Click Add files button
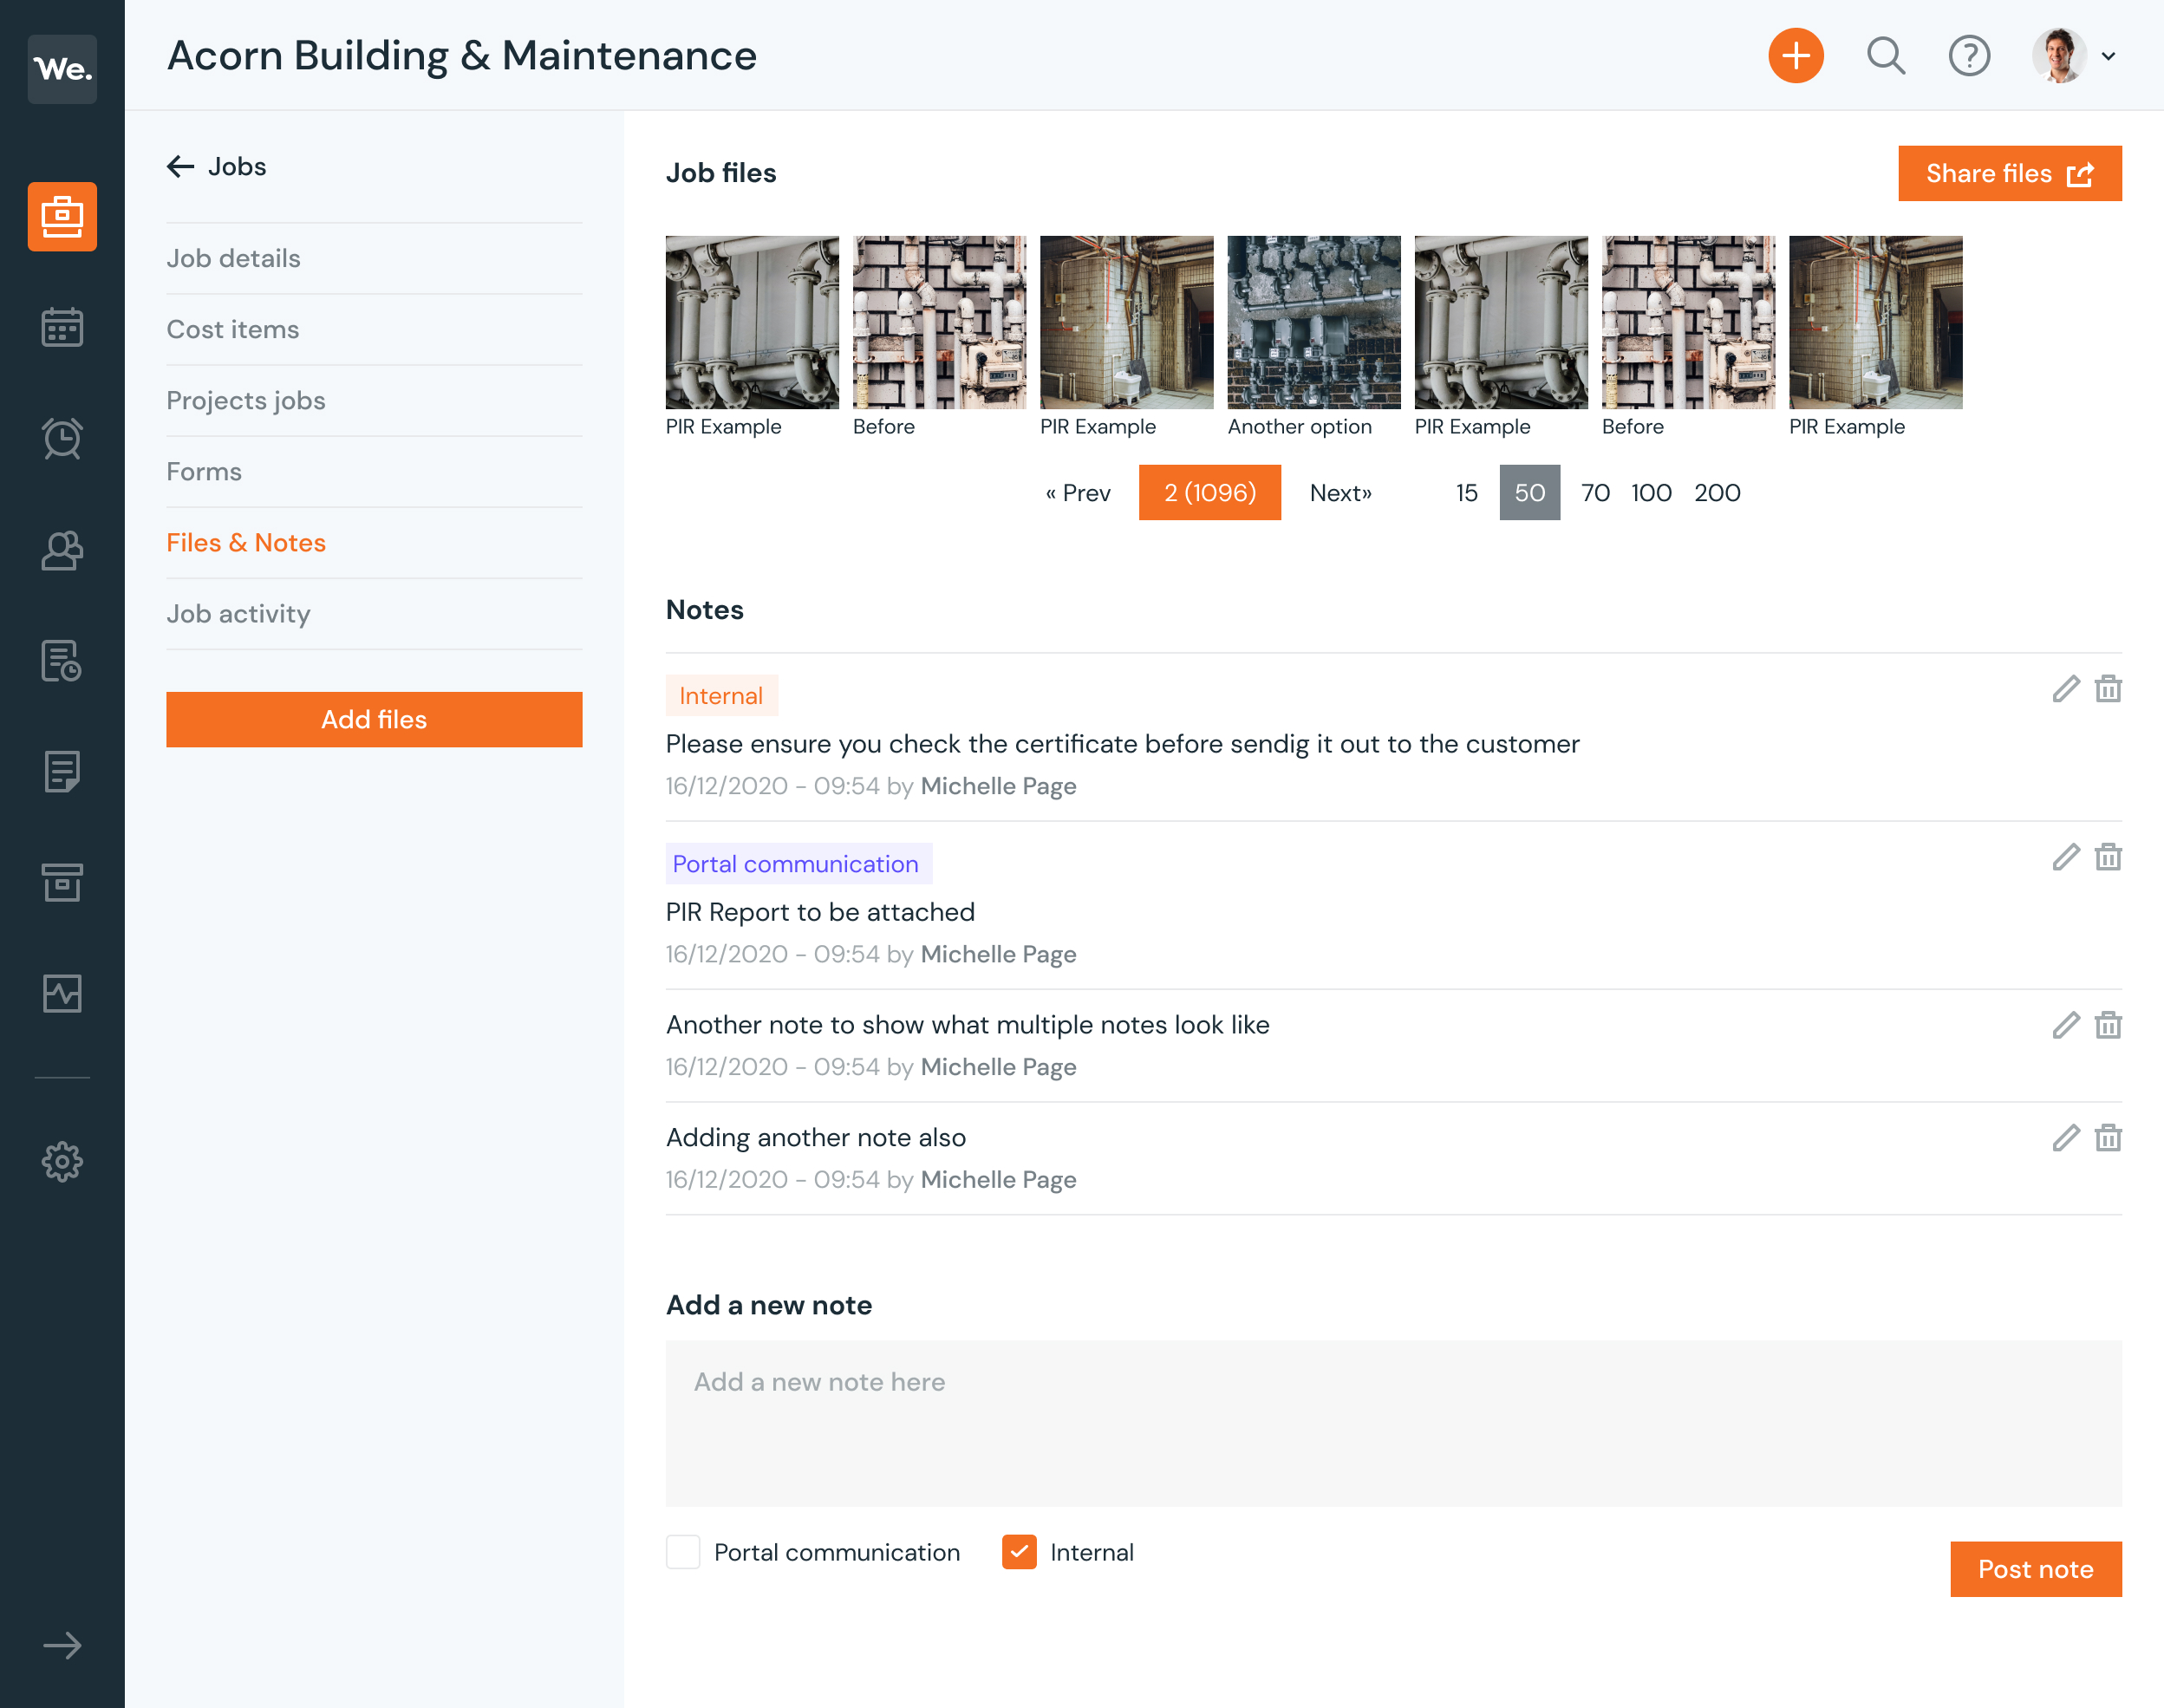2164x1708 pixels. 373,719
